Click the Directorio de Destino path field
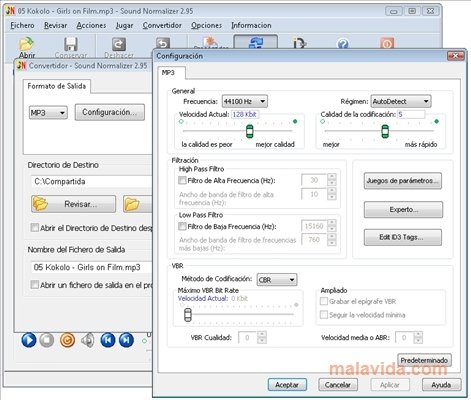The image size is (471, 400). [x=92, y=181]
